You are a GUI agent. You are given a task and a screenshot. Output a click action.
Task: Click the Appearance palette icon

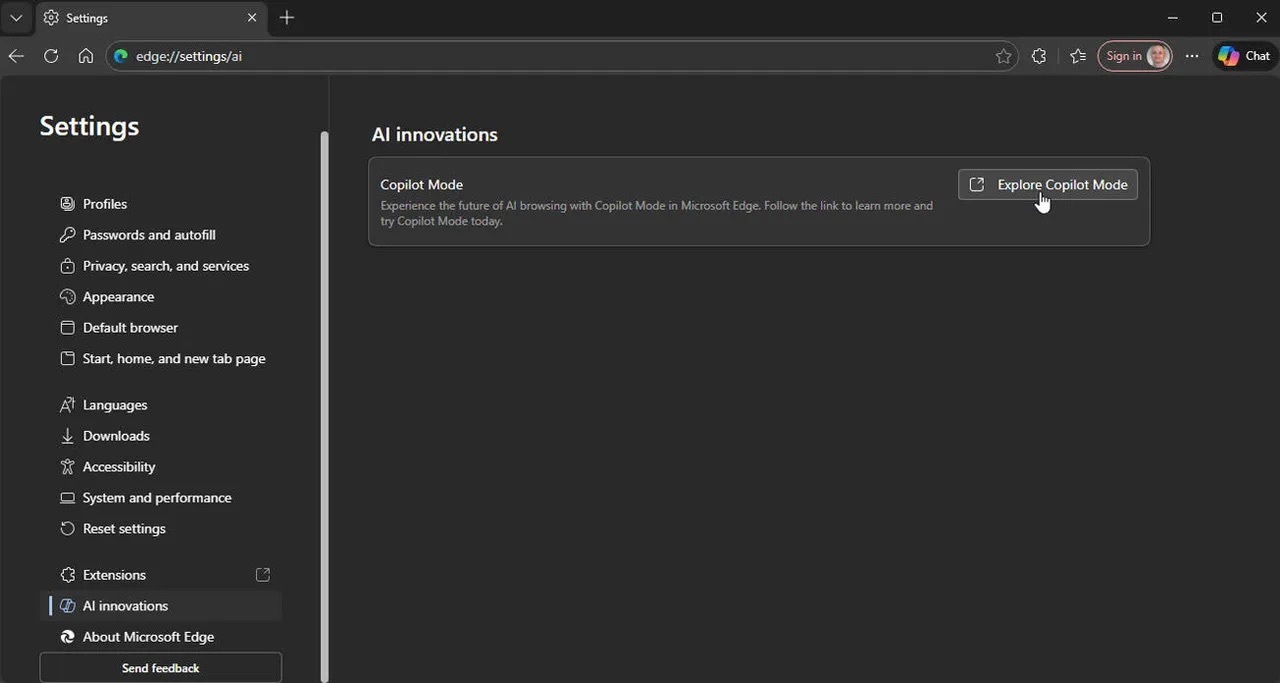pos(67,297)
